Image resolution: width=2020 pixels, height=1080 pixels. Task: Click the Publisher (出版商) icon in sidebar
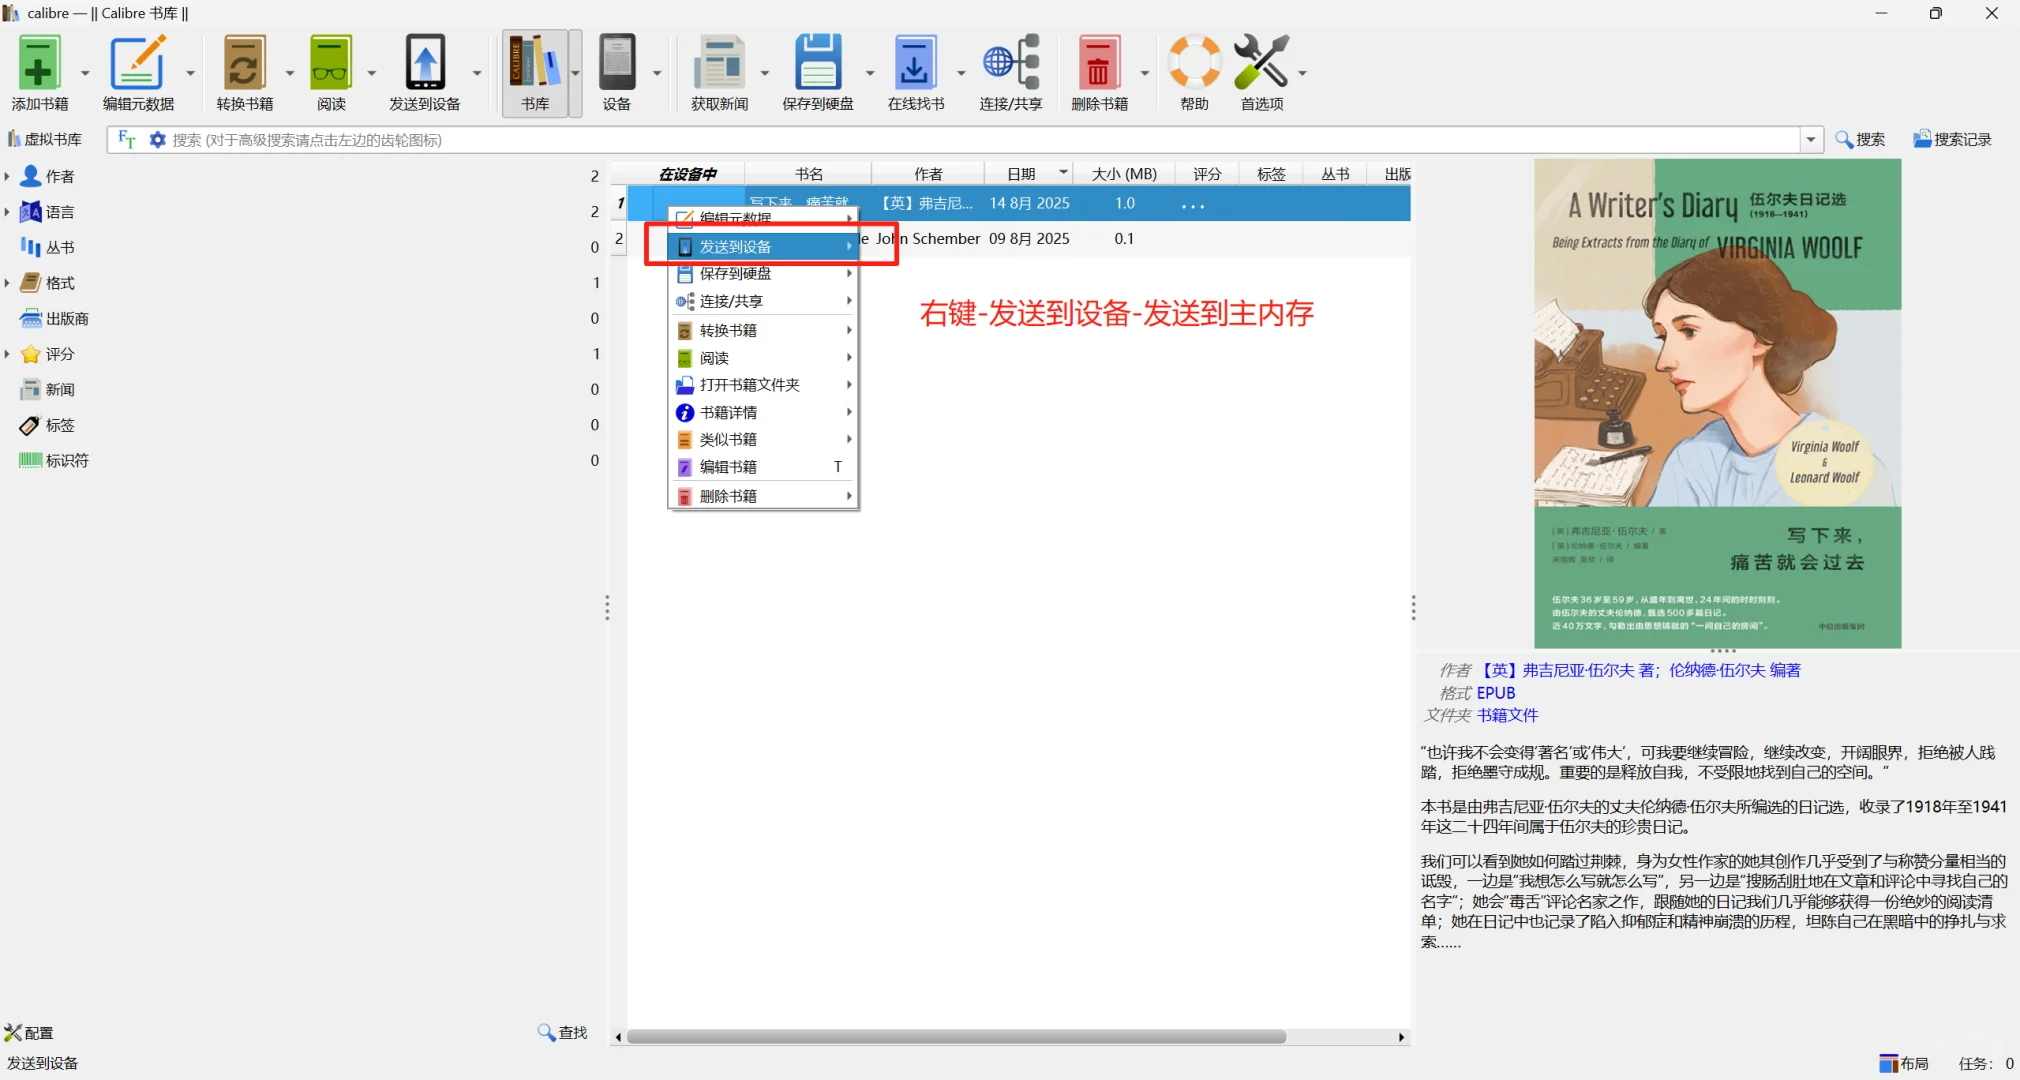coord(31,318)
